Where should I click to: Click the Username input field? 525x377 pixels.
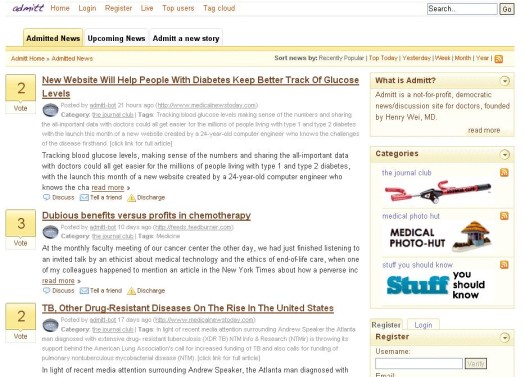419,363
